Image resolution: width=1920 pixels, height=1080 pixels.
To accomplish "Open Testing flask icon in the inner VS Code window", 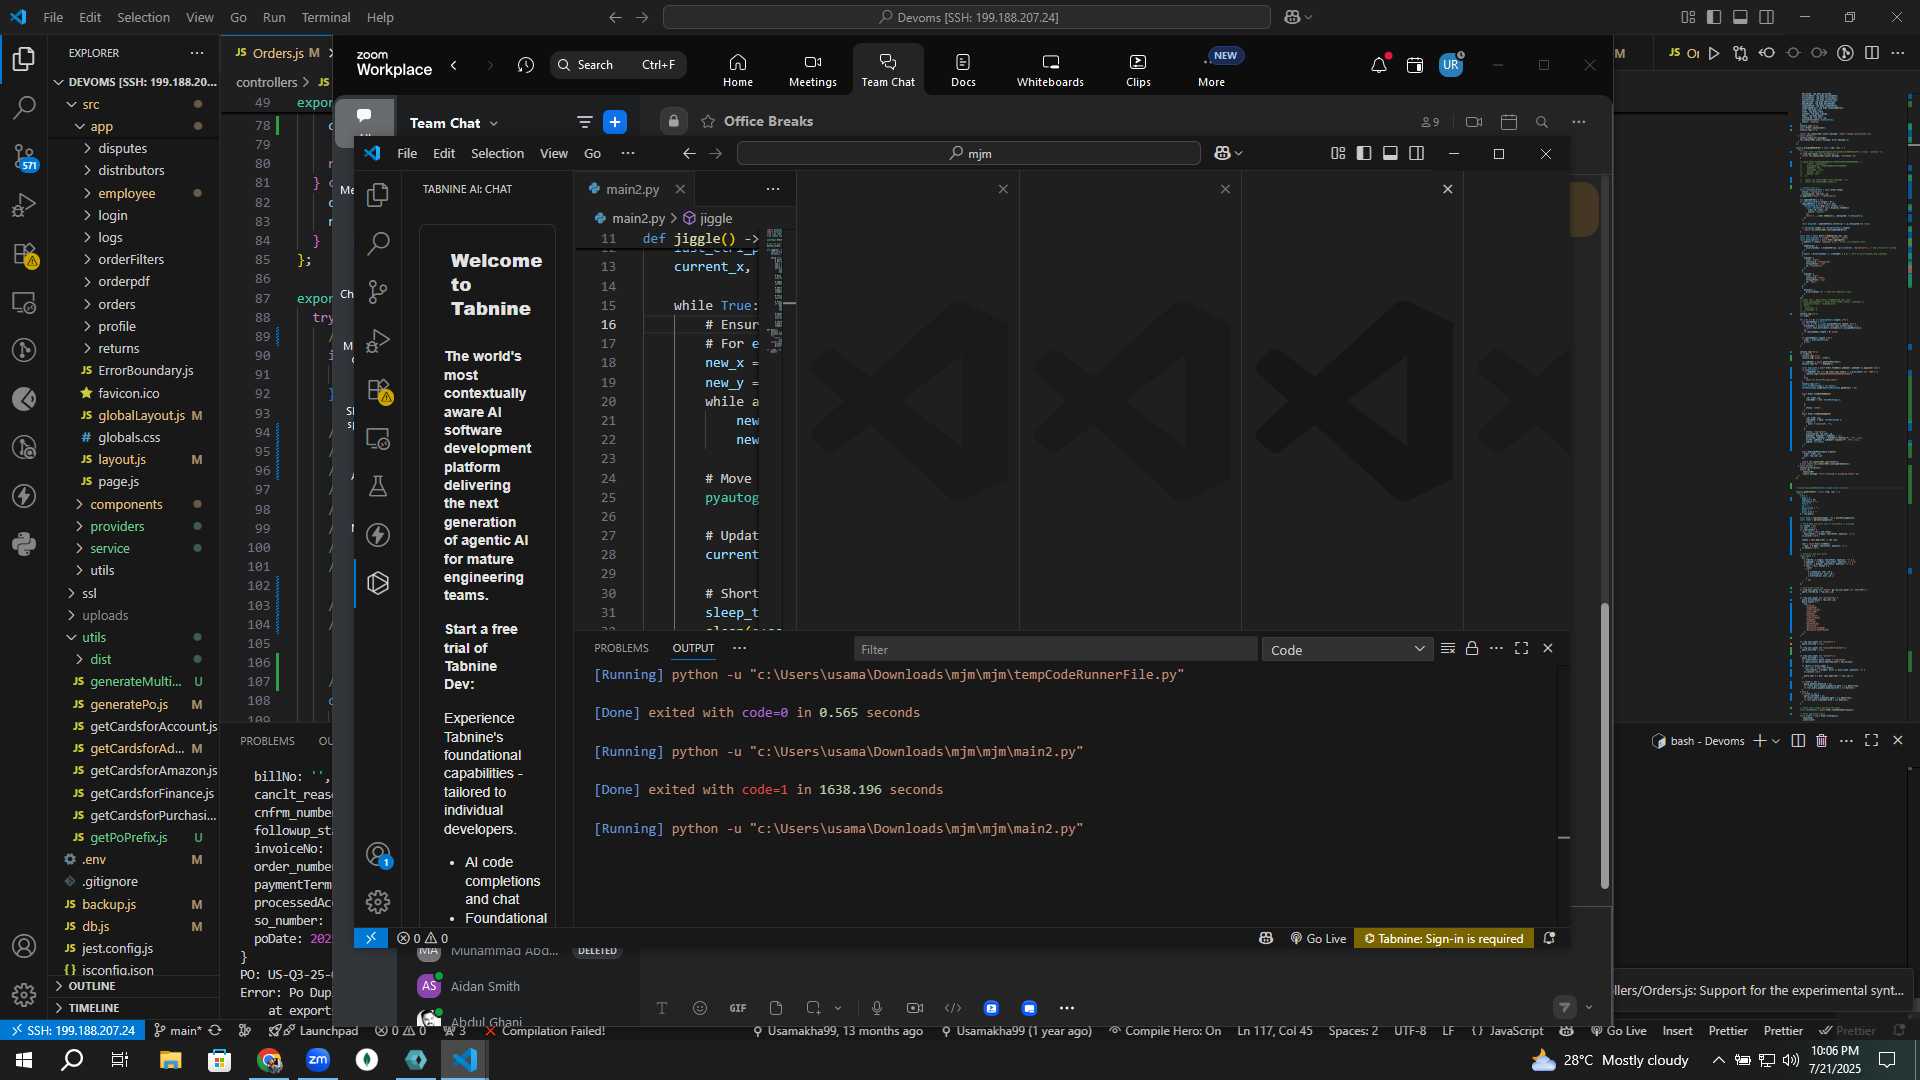I will 378,486.
